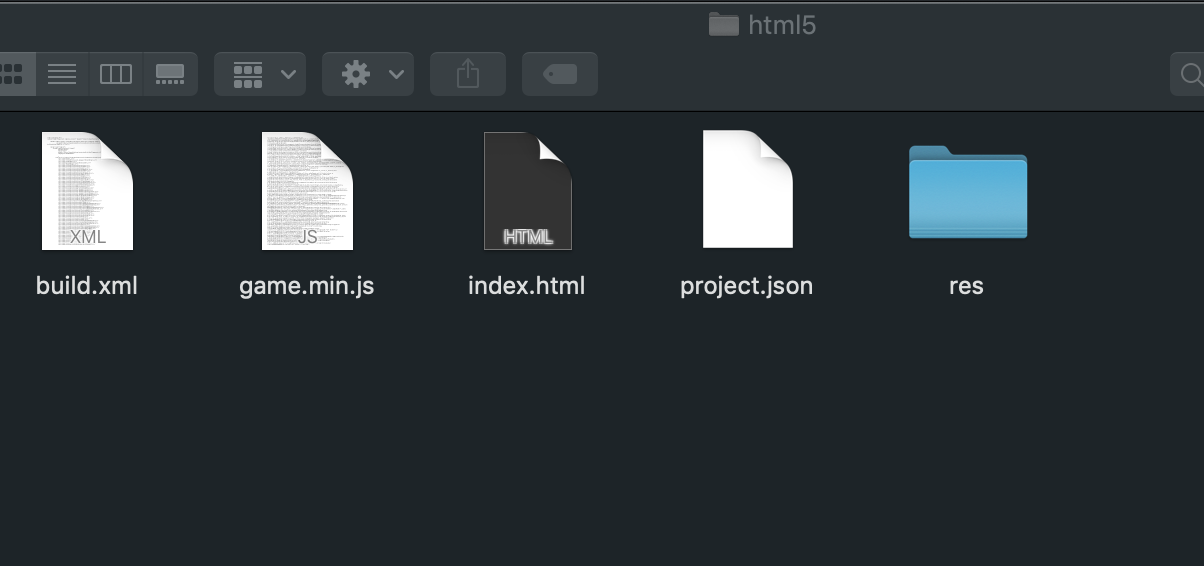Switch to column view mode
The height and width of the screenshot is (566, 1204).
coord(116,74)
